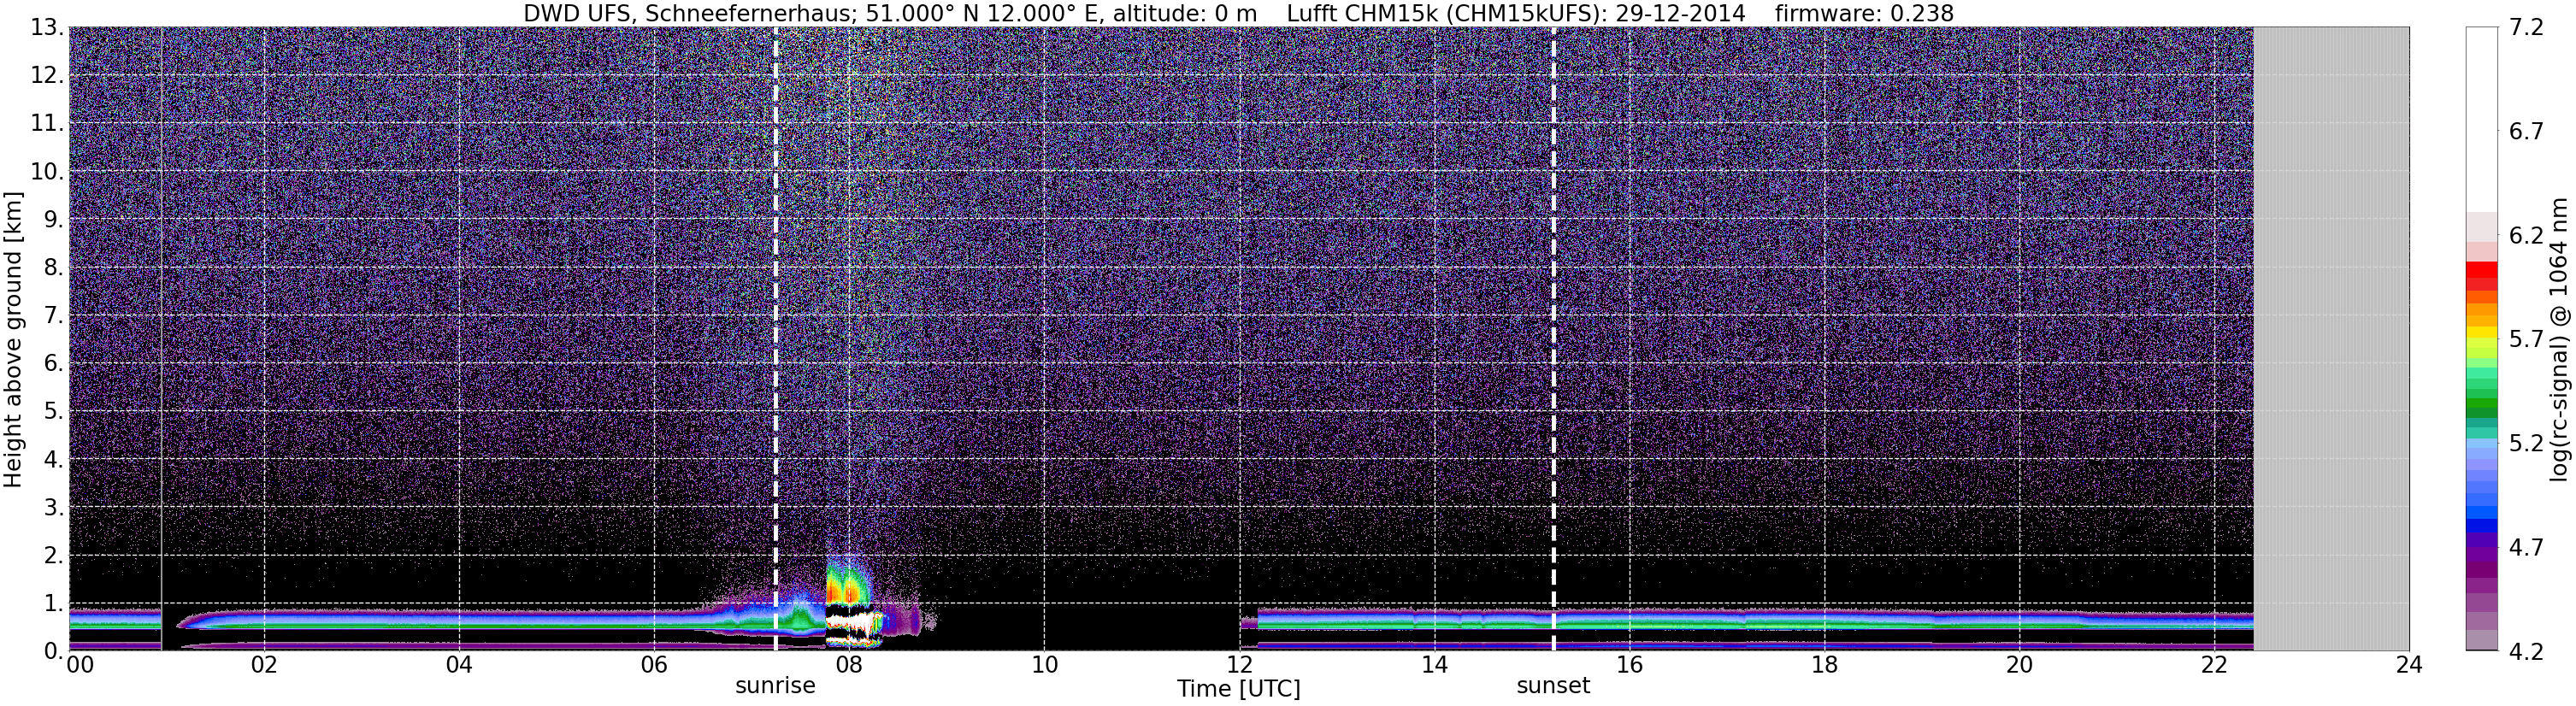Click the white top section of the colorbar
This screenshot has height=706, width=2576.
tap(2482, 119)
